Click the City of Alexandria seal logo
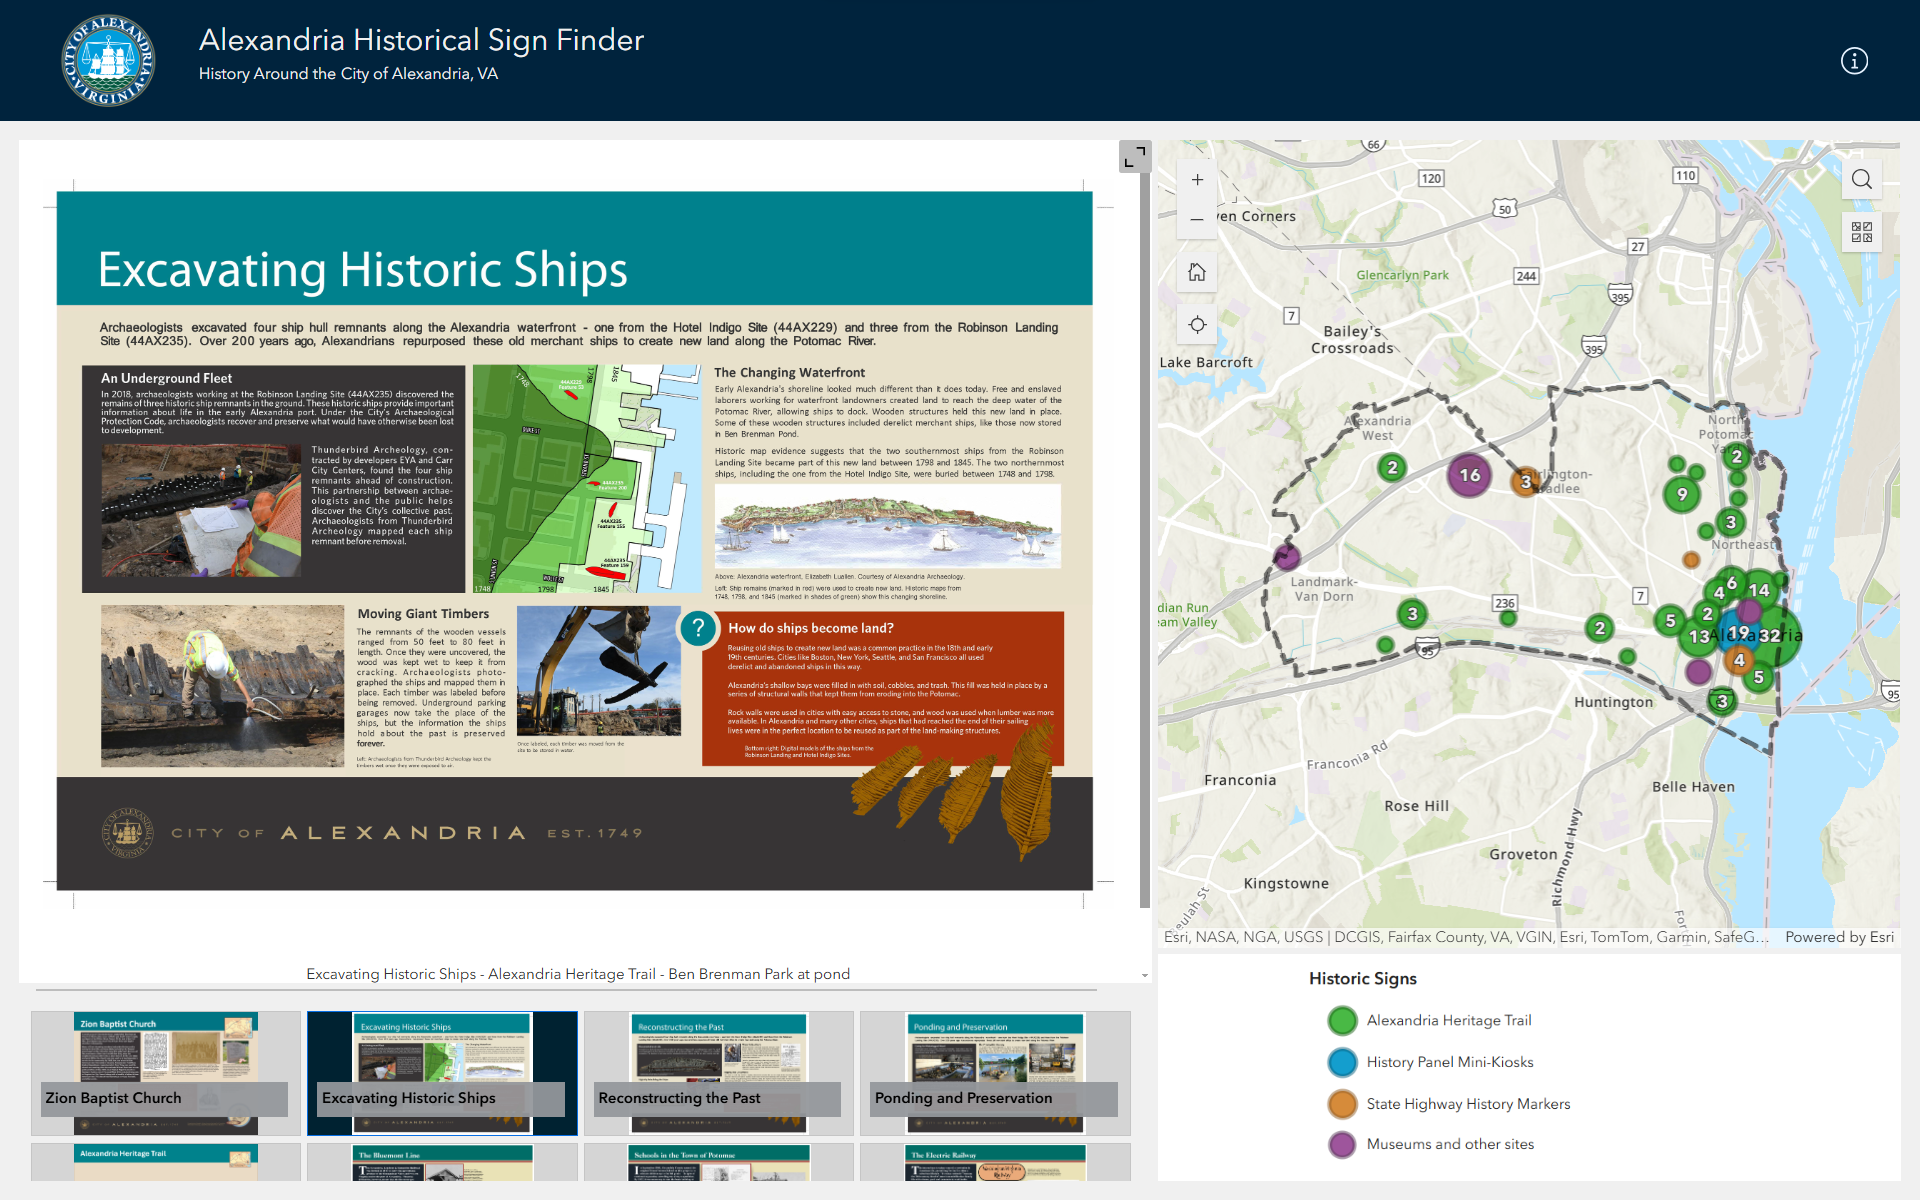 [x=108, y=61]
